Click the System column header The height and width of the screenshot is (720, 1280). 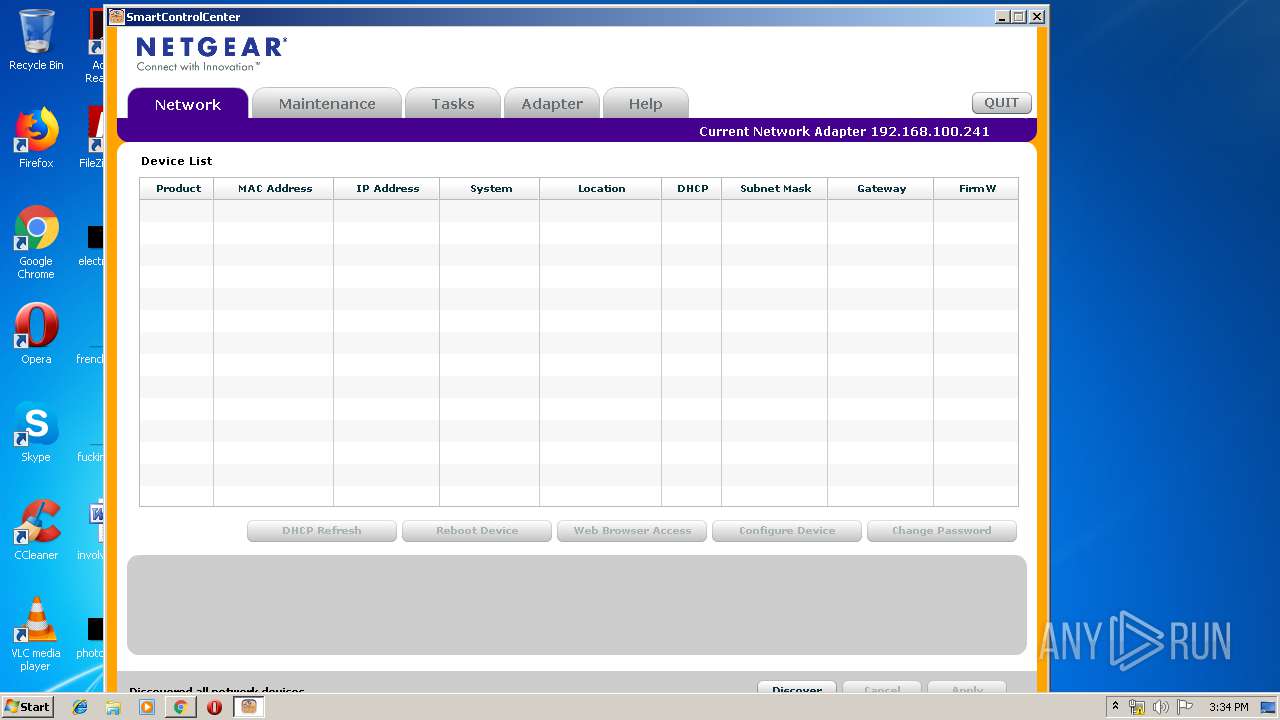[x=491, y=188]
